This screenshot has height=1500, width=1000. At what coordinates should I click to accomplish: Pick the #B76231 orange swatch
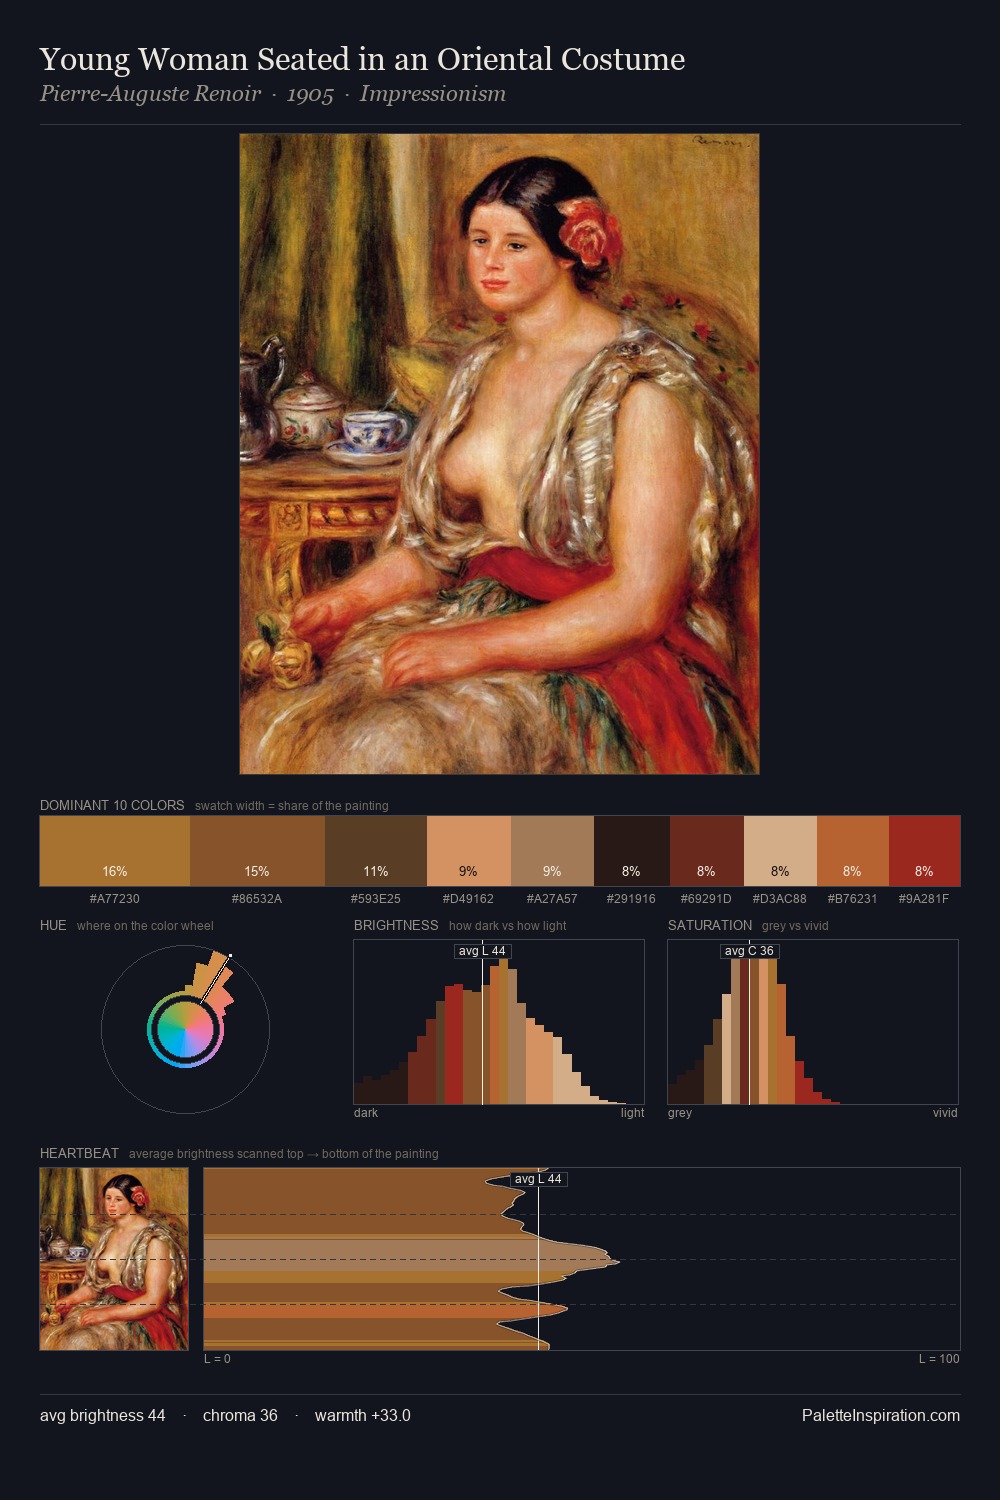click(x=853, y=851)
